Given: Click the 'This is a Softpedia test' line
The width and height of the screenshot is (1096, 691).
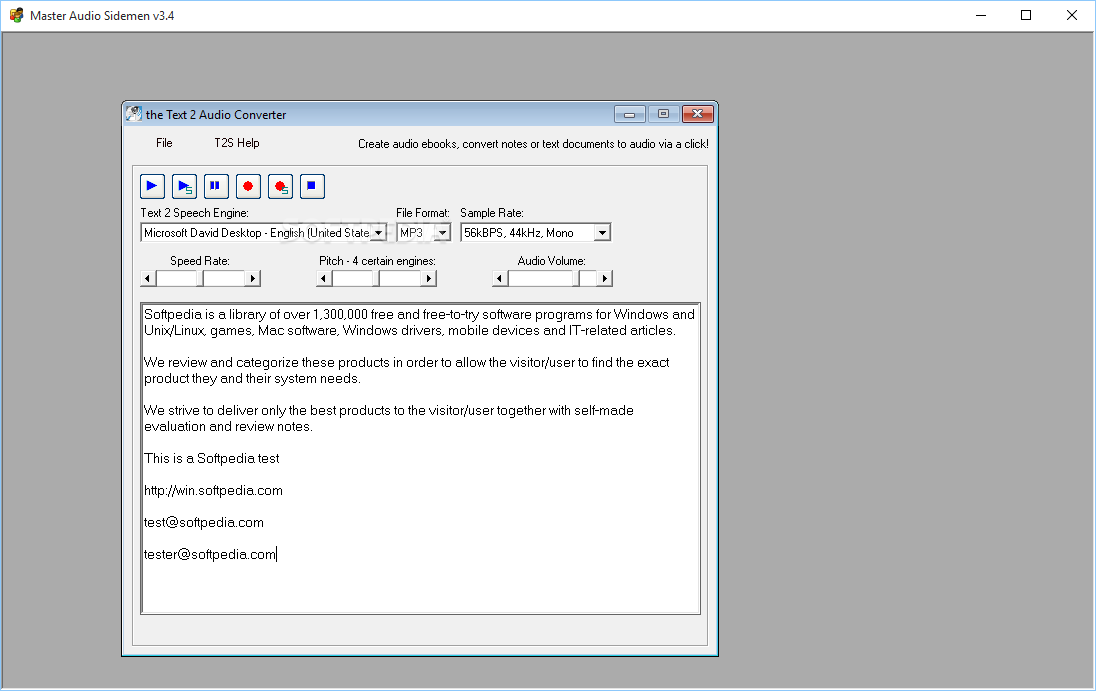Looking at the screenshot, I should (212, 458).
